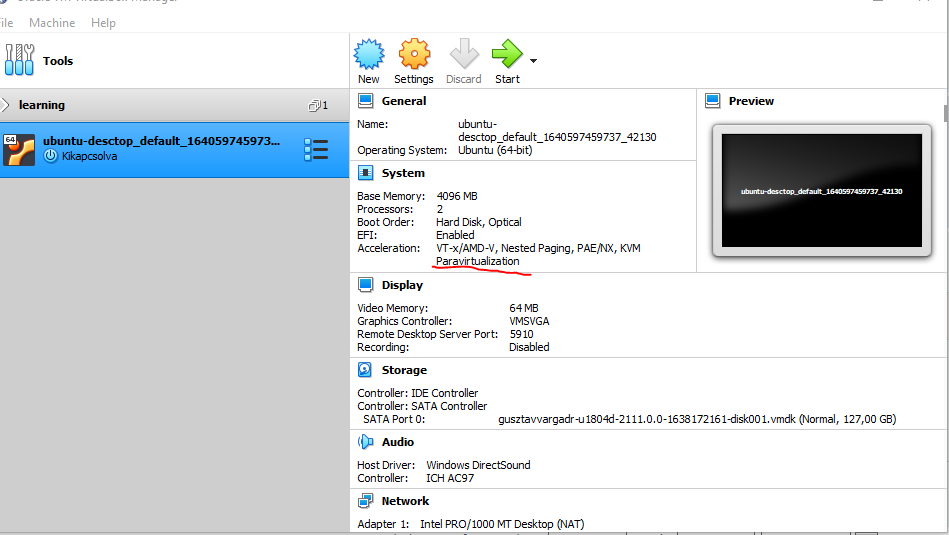This screenshot has width=949, height=535.
Task: Click the Recording Disabled value
Action: pos(529,347)
